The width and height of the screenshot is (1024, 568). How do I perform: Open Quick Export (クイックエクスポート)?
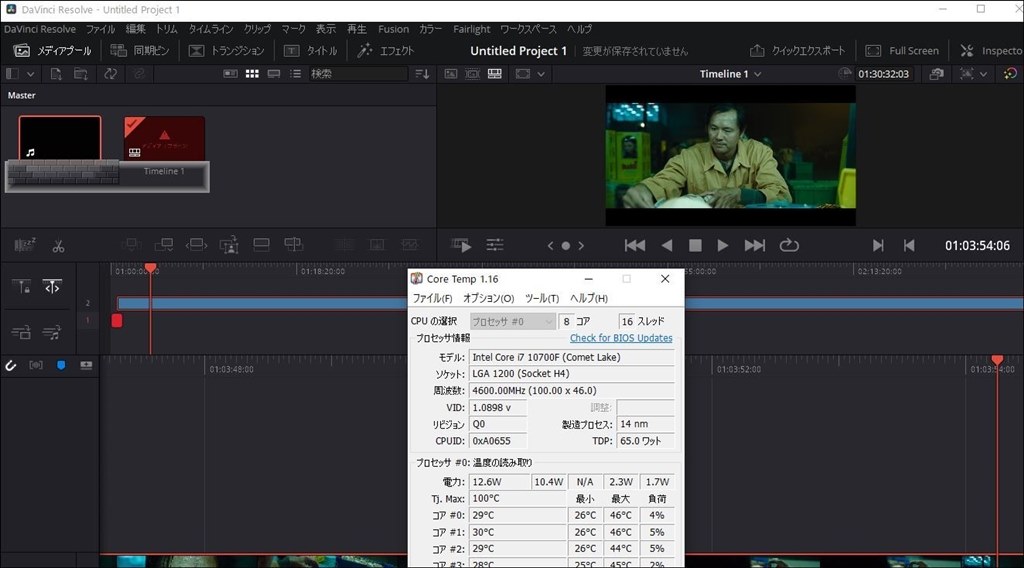[797, 50]
